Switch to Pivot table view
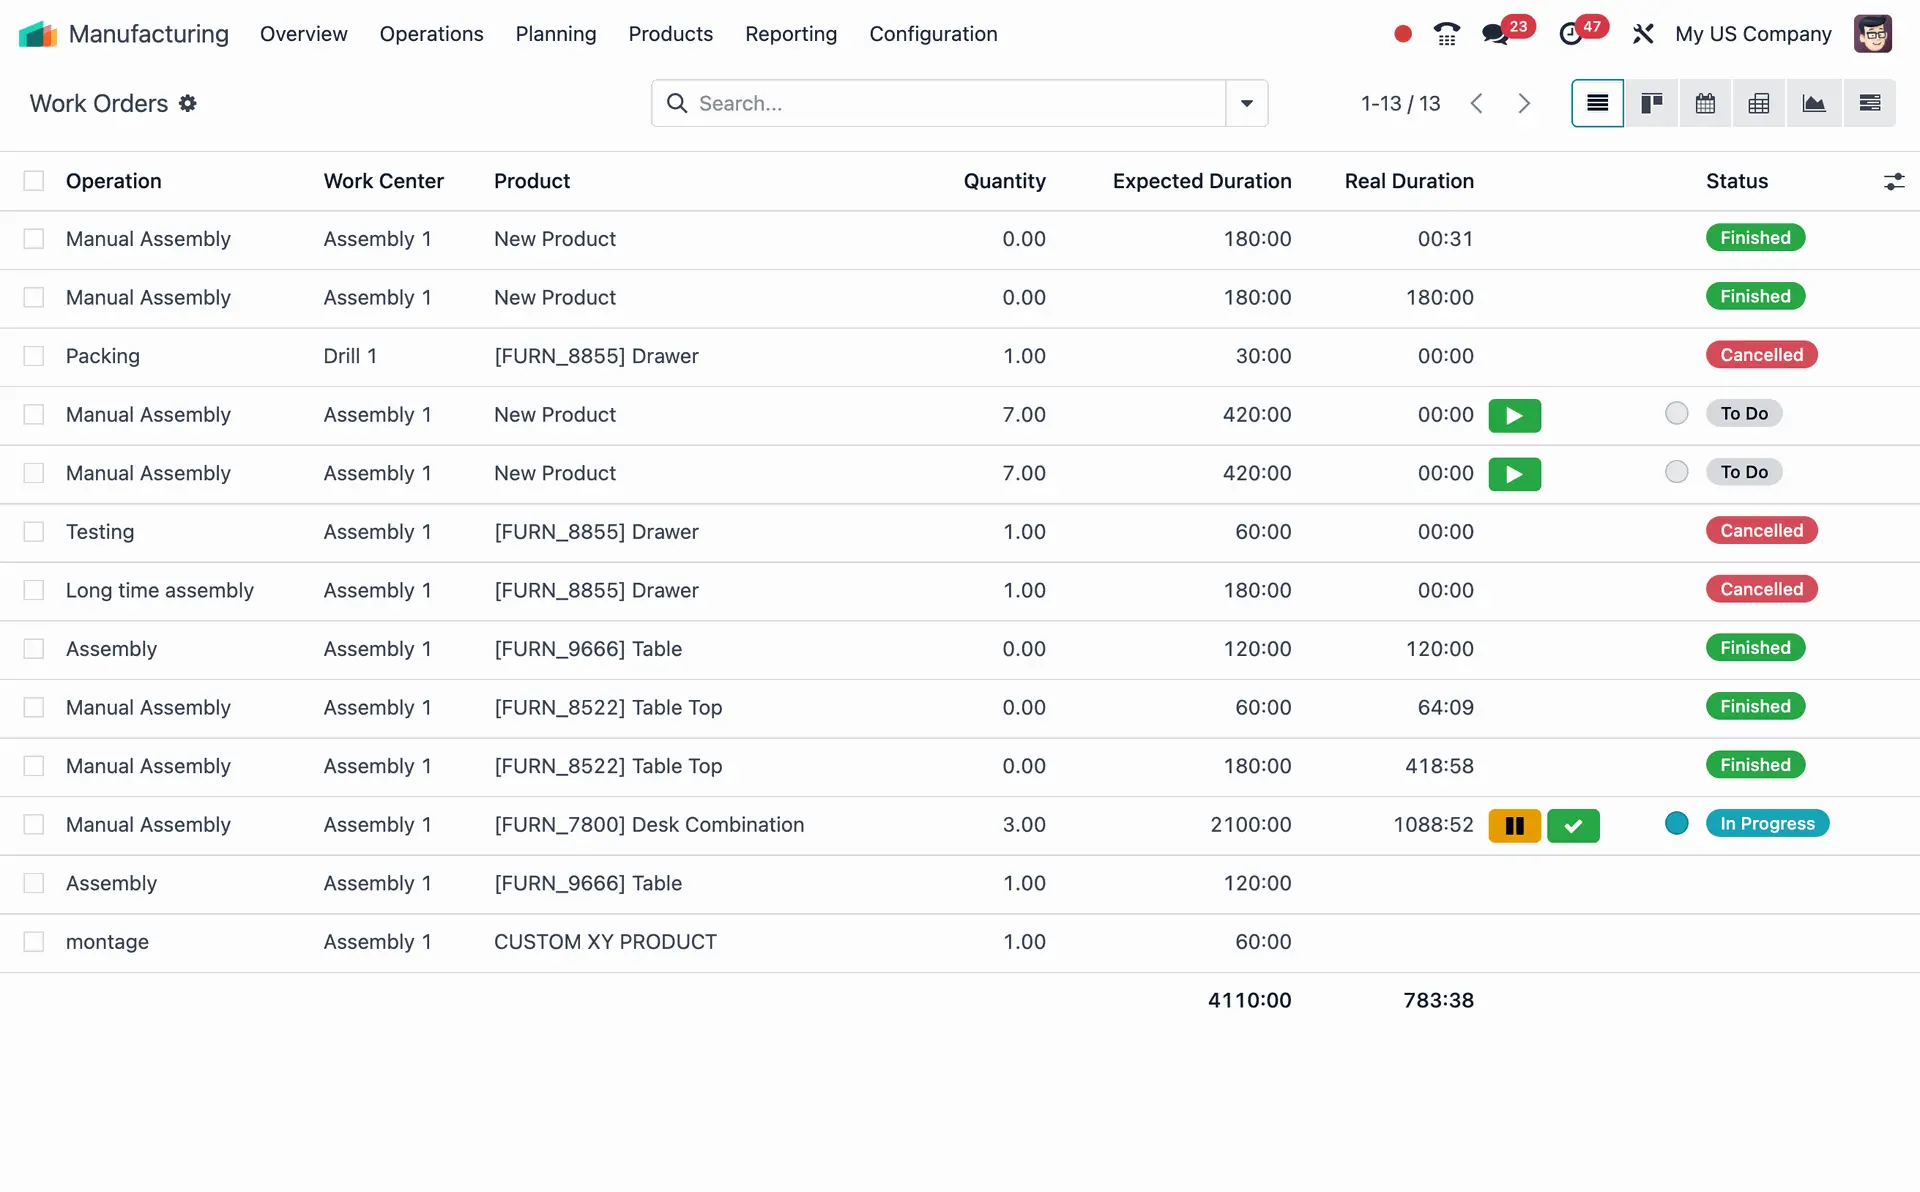Image resolution: width=1920 pixels, height=1192 pixels. 1759,103
